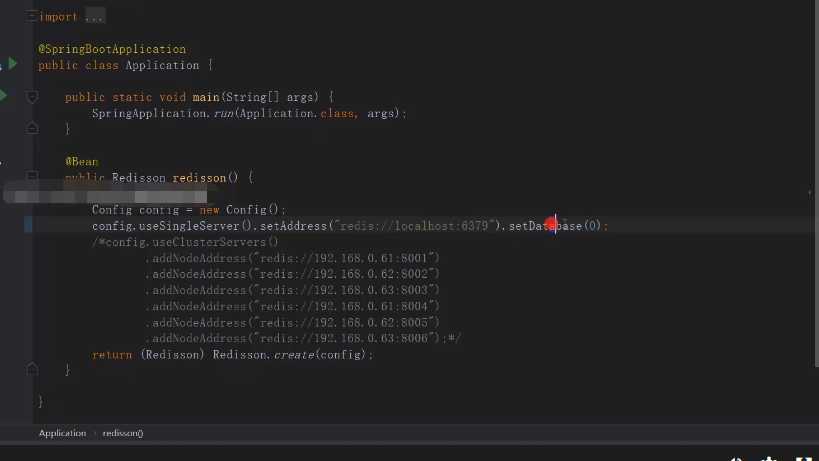Click the @Bean annotation
The width and height of the screenshot is (819, 461).
click(x=81, y=161)
